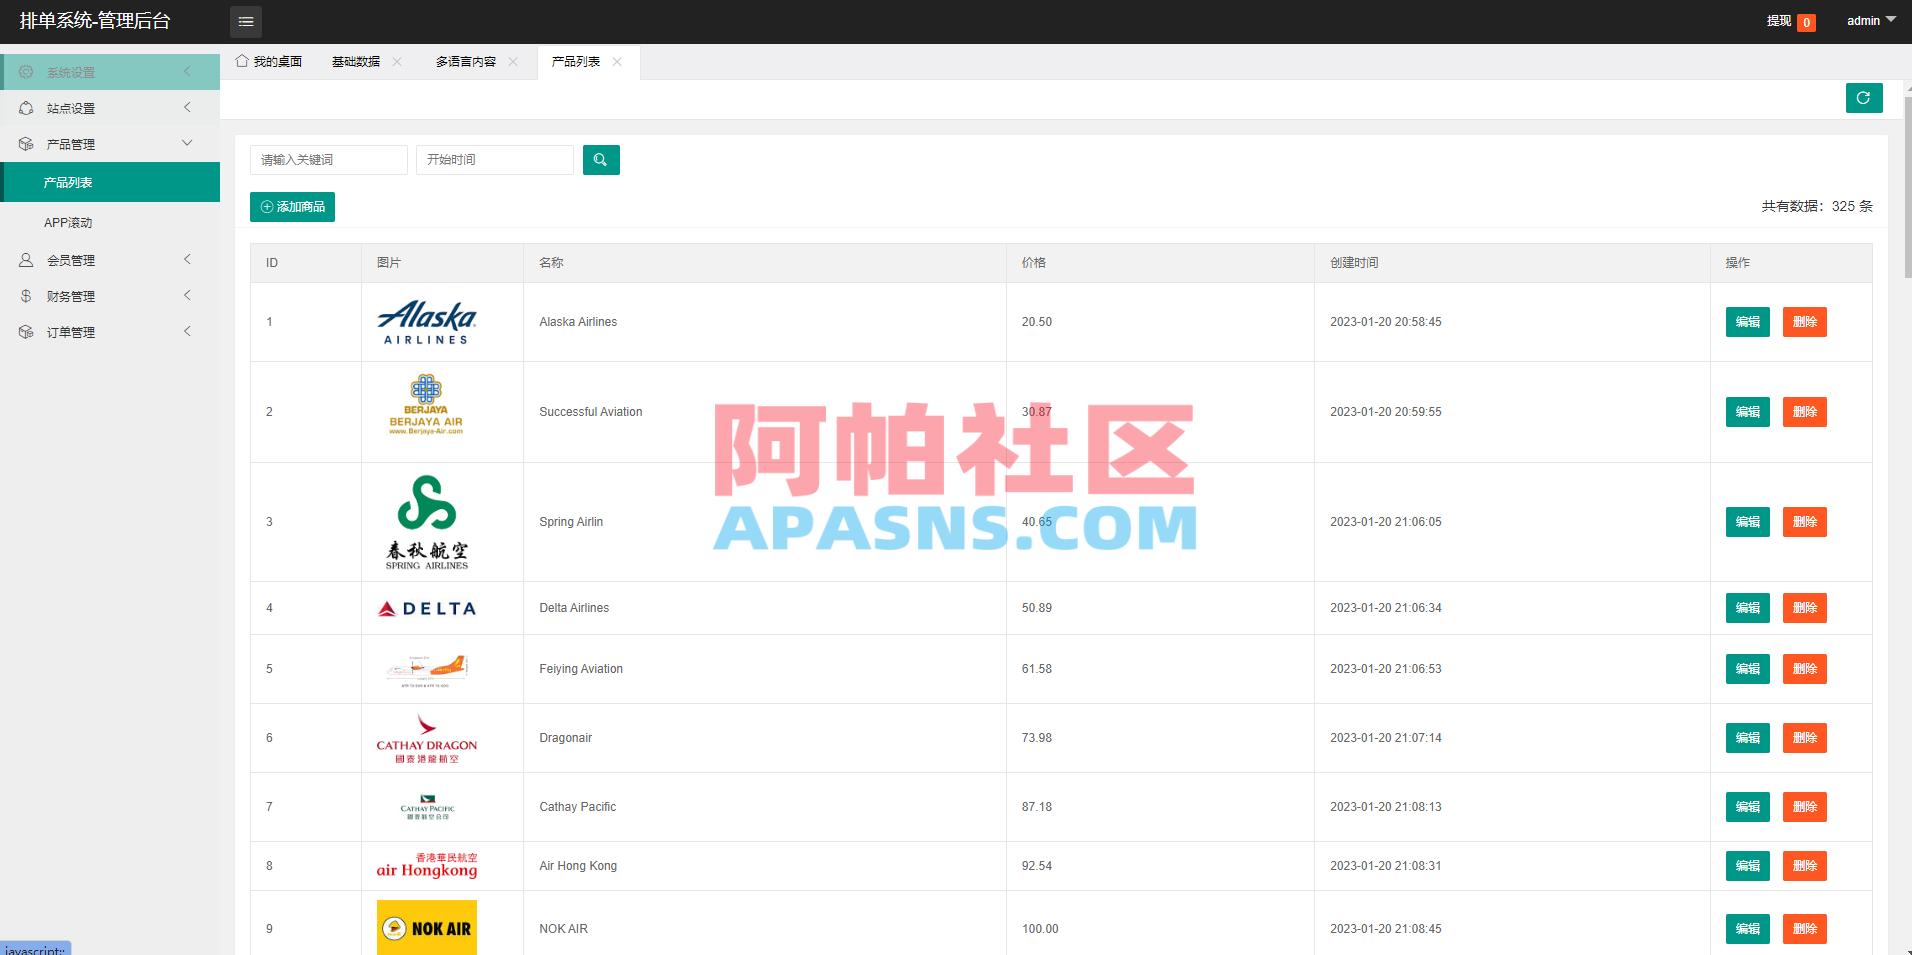The height and width of the screenshot is (955, 1912).
Task: Click the home icon on 我的桌面 tab
Action: click(x=240, y=61)
